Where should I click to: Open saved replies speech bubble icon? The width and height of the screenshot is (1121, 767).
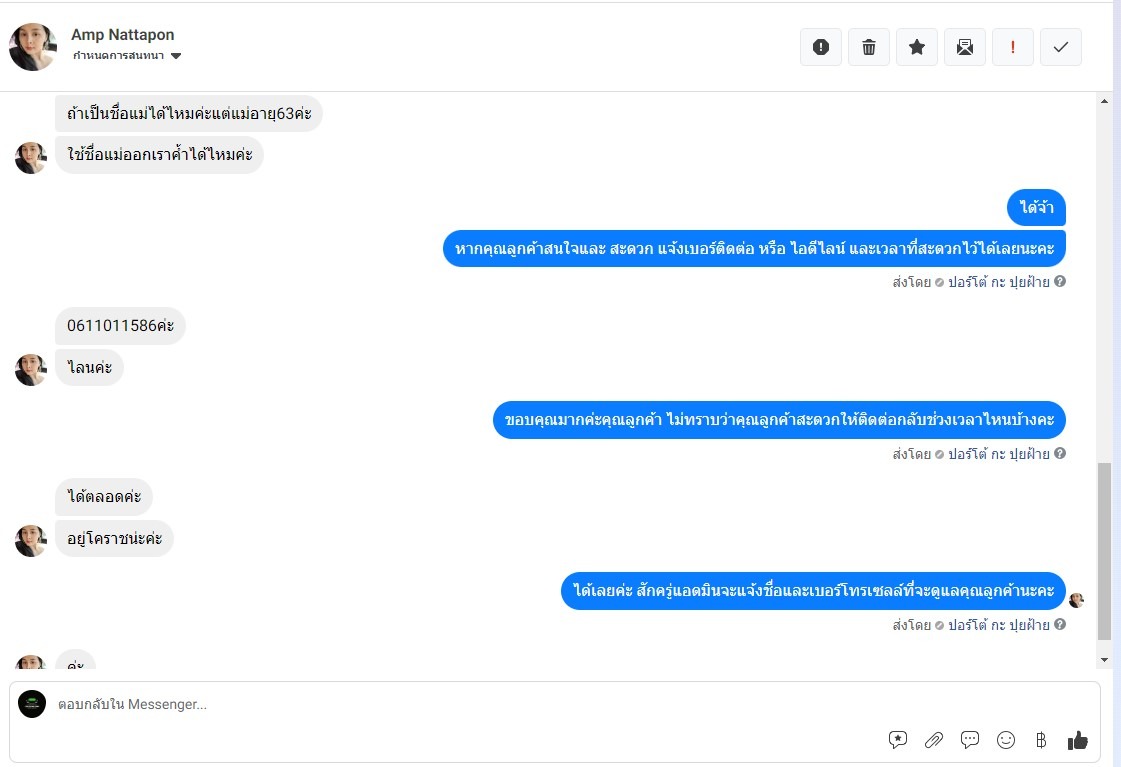click(x=969, y=740)
